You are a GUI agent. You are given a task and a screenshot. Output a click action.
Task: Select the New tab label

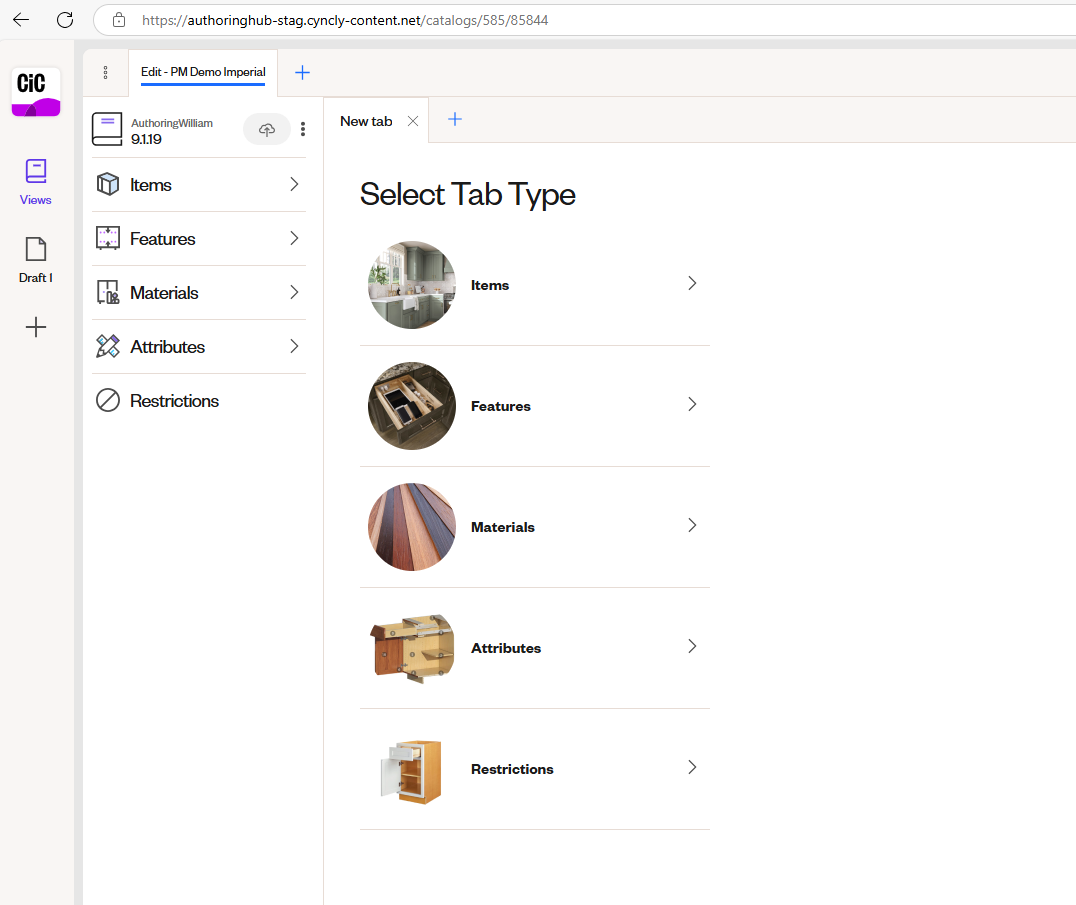click(366, 120)
